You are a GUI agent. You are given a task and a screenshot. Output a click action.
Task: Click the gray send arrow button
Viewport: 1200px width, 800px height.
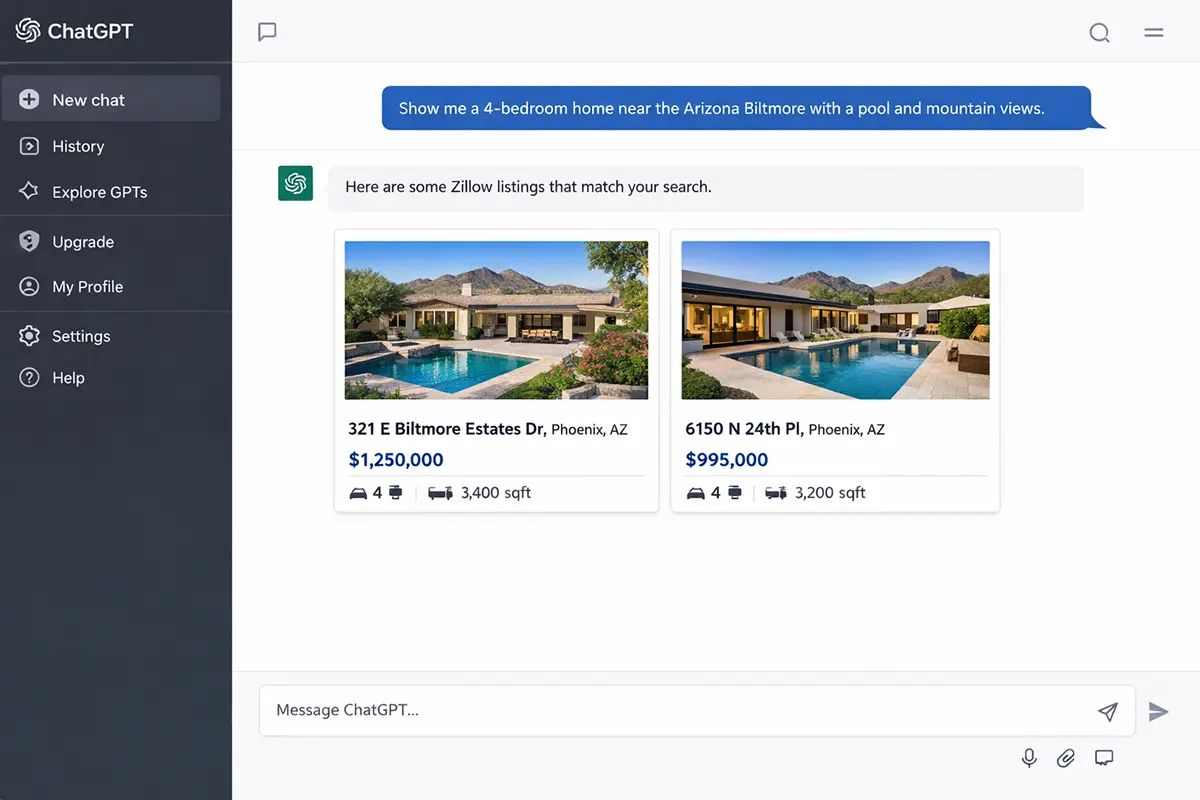(x=1158, y=711)
